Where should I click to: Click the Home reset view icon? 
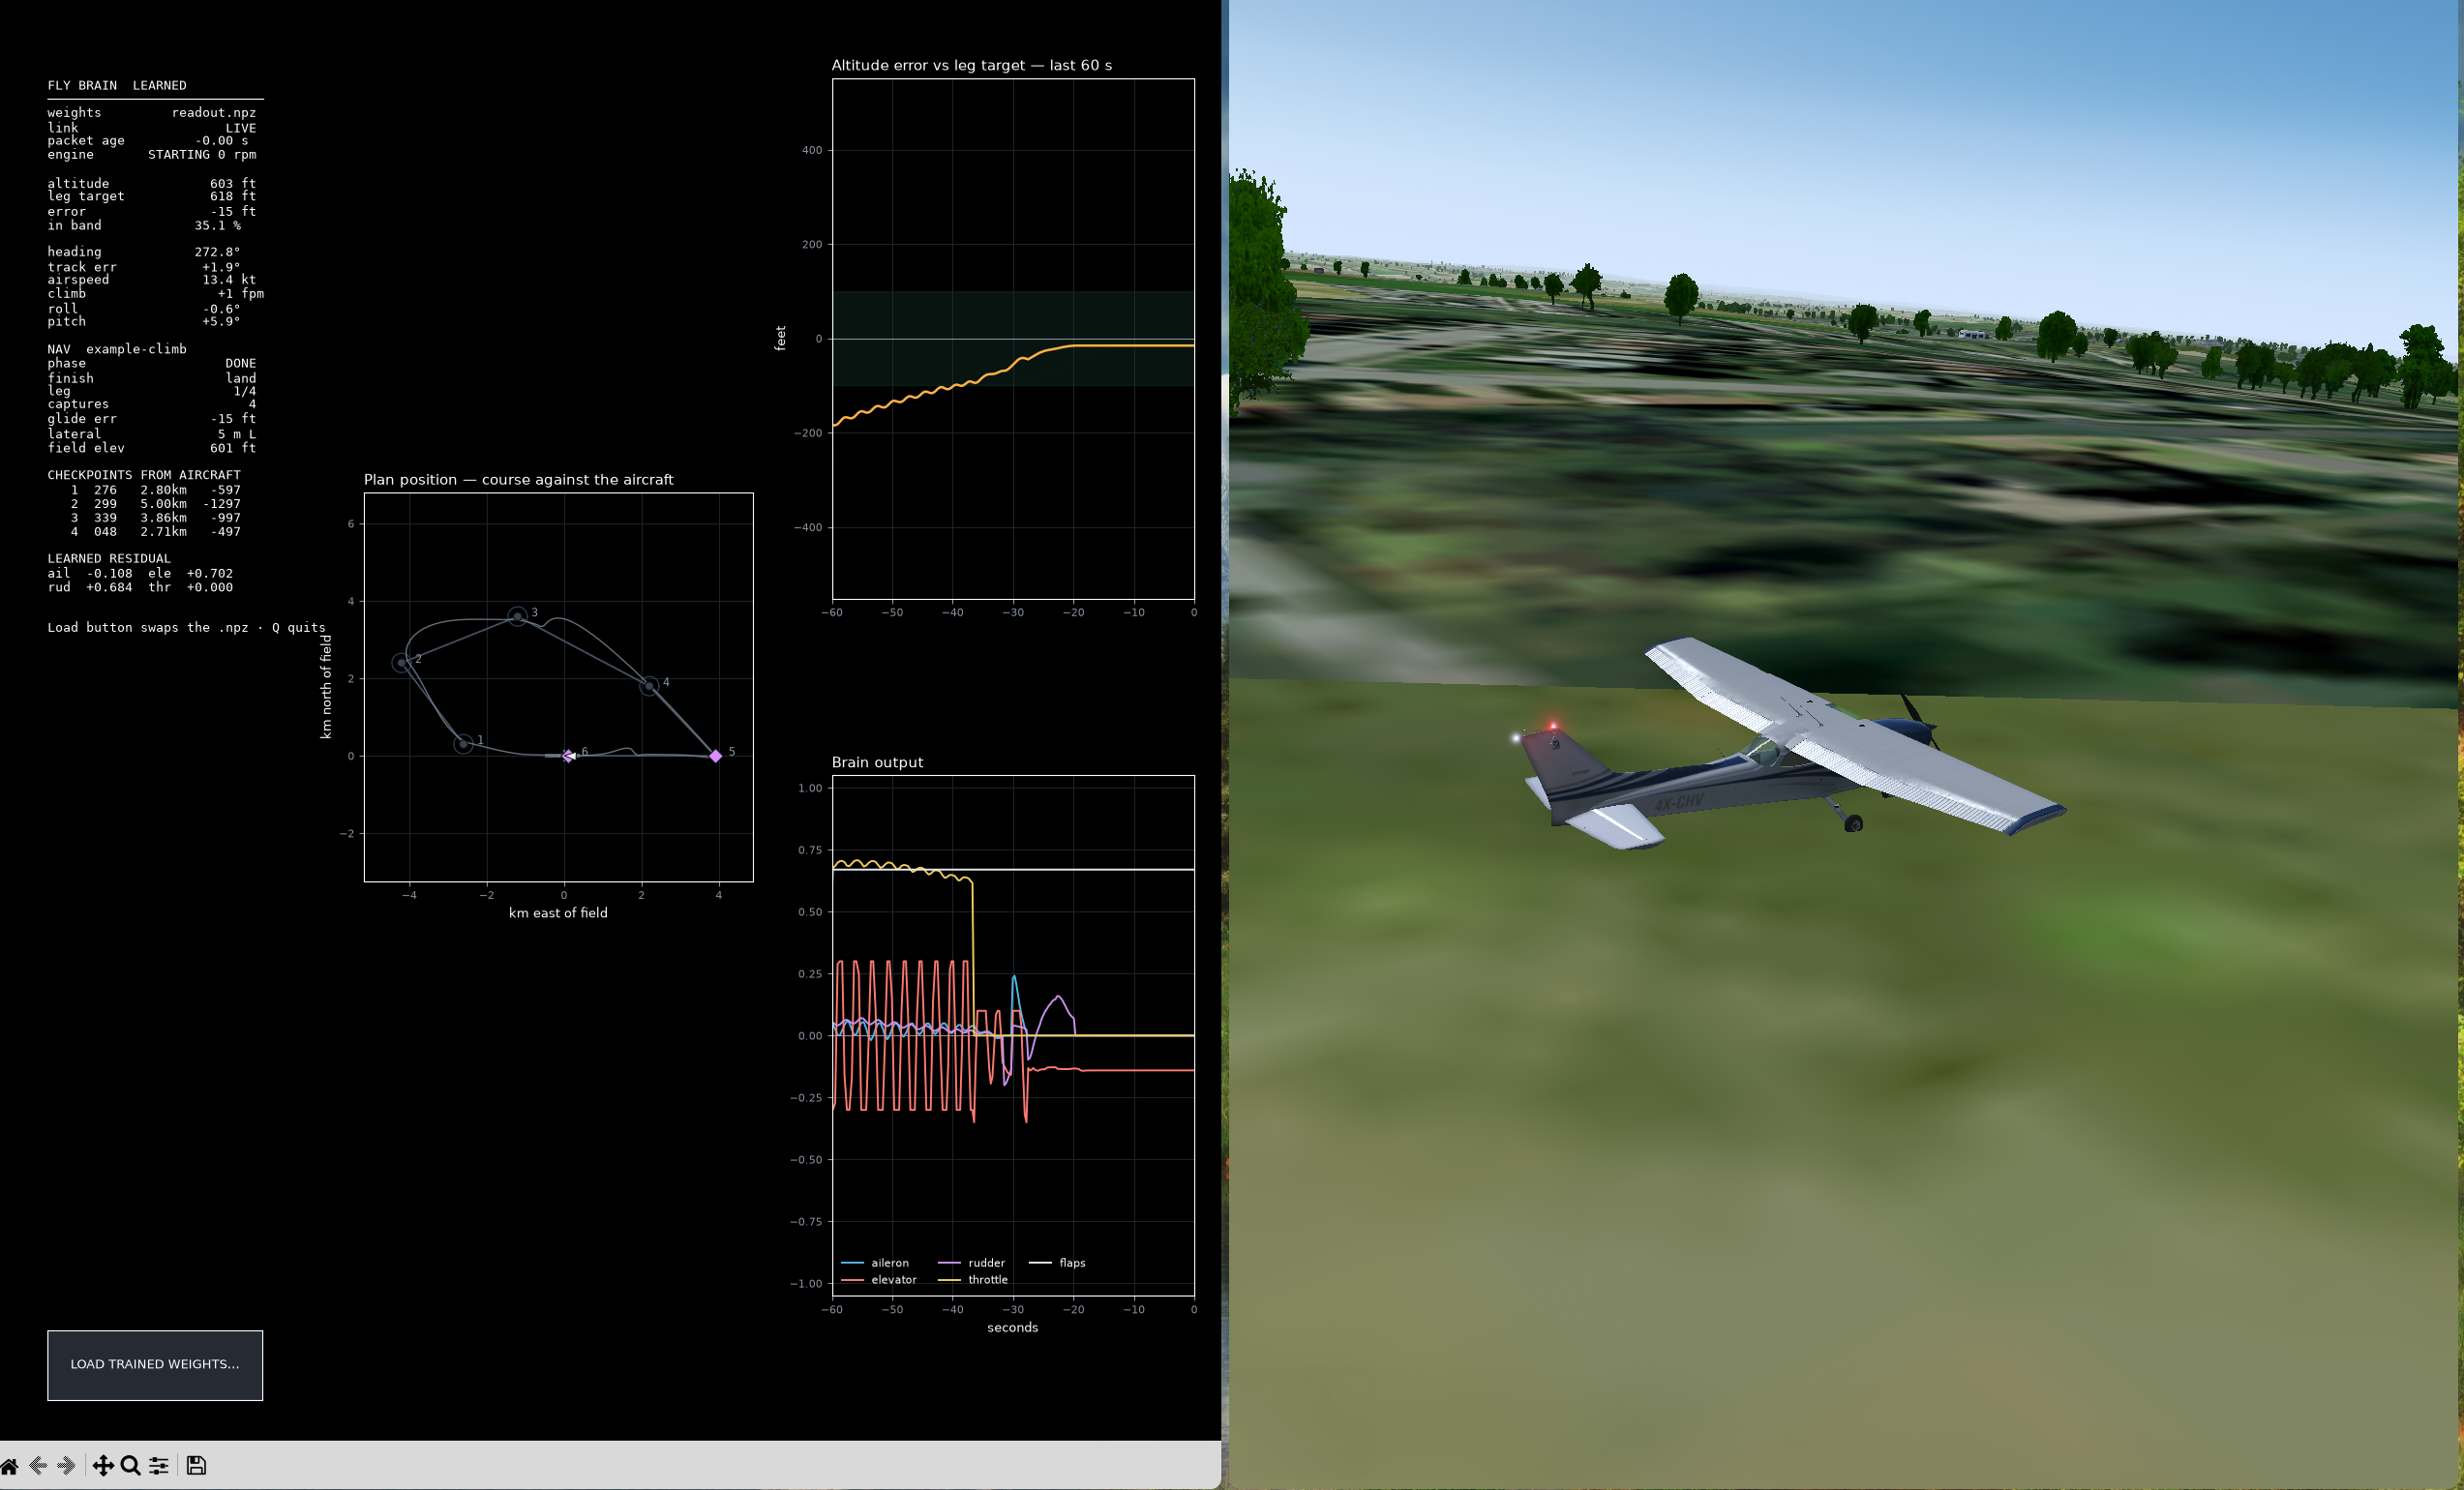pyautogui.click(x=9, y=1466)
